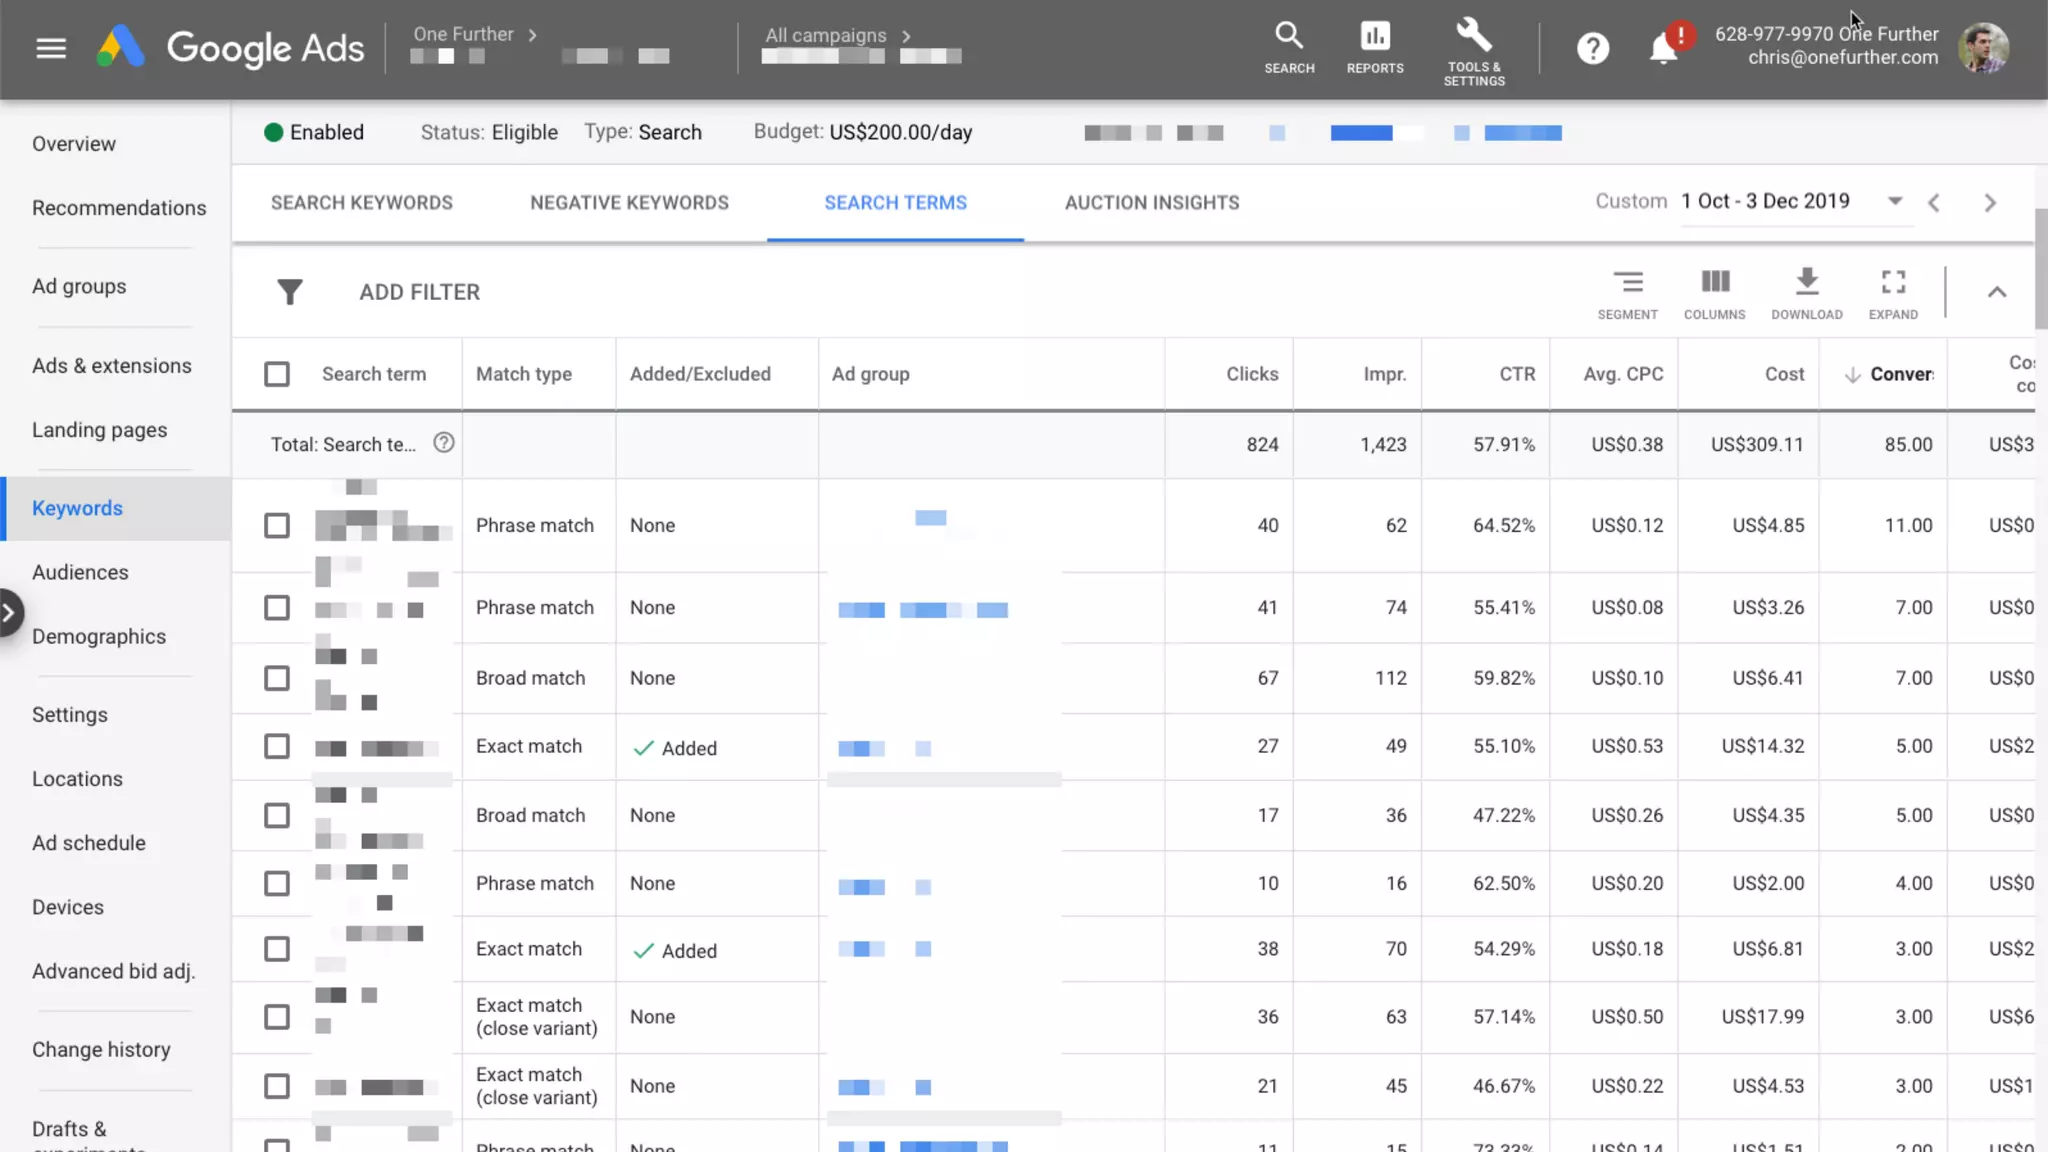Switch to the Negative Keywords tab

coord(629,203)
